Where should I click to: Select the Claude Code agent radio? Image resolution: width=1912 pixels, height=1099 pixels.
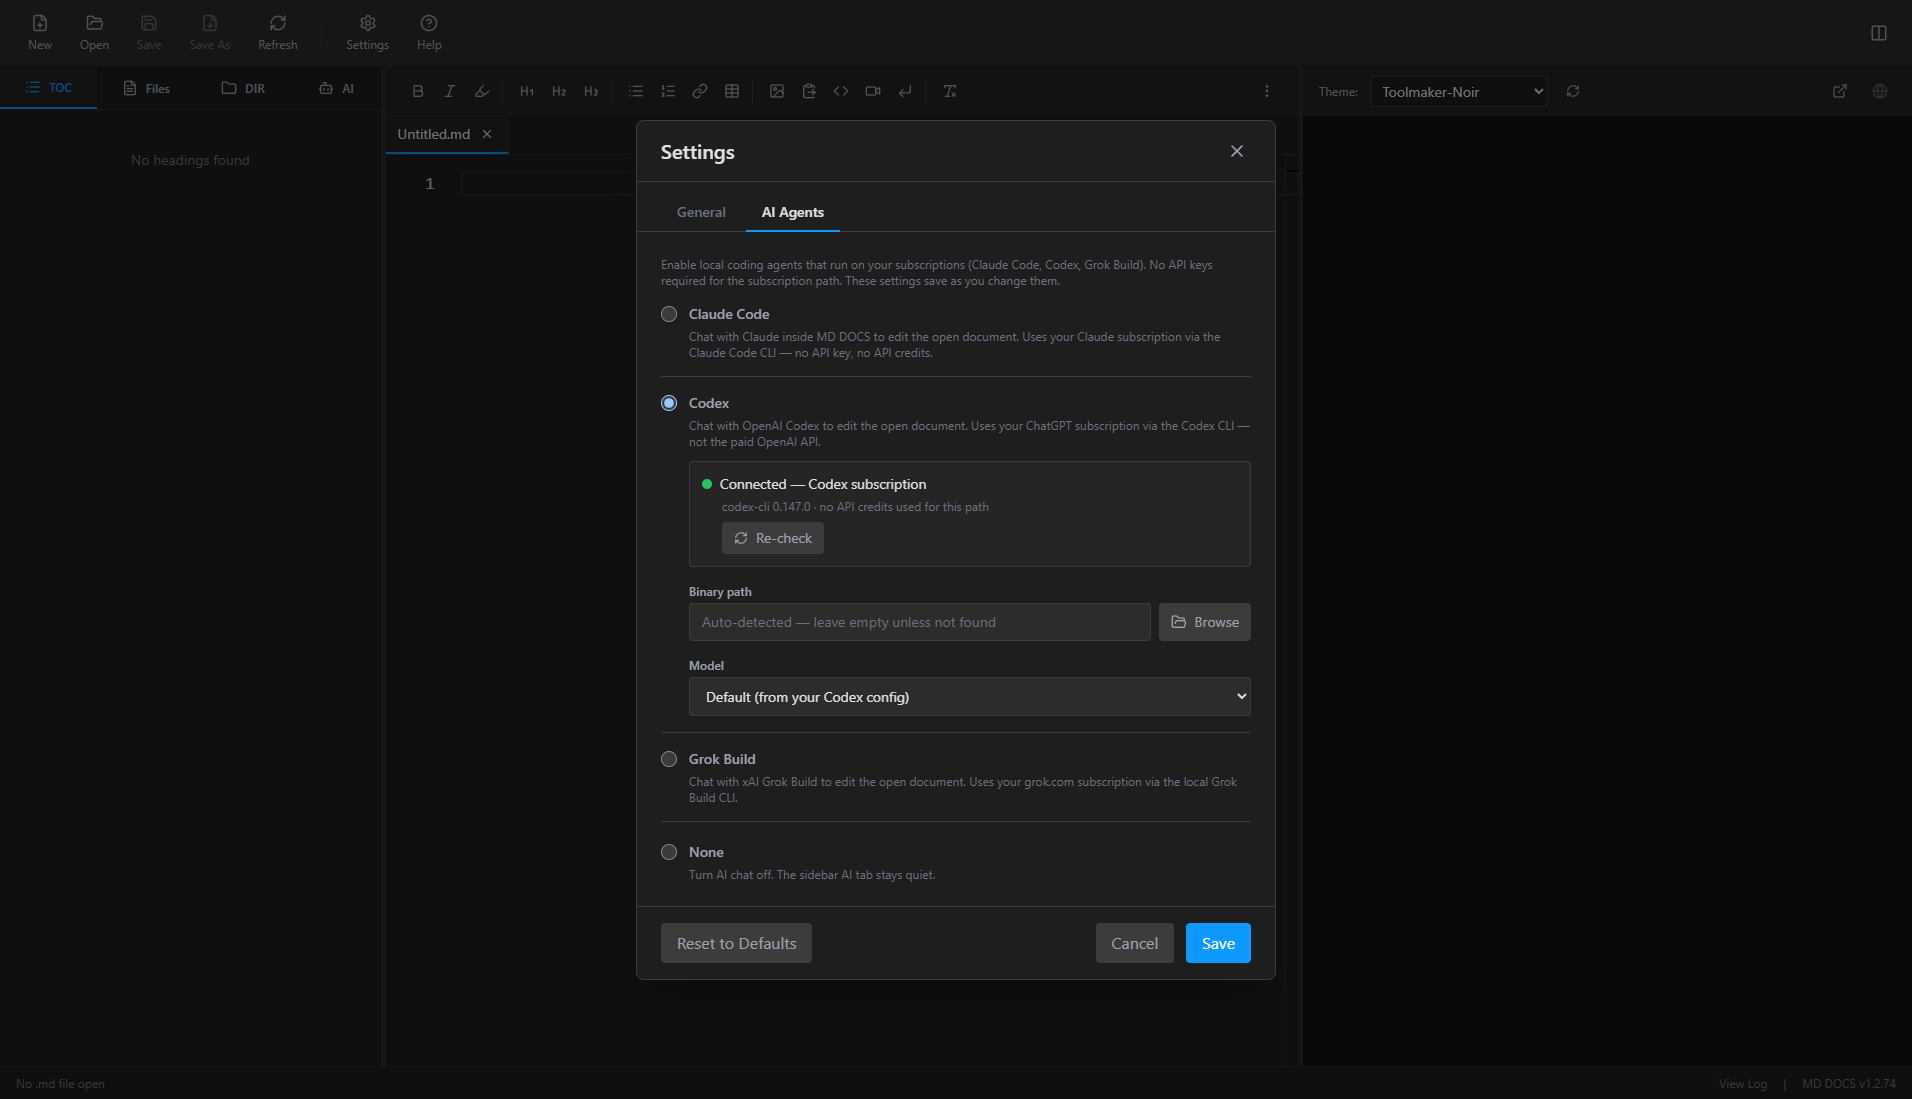pos(669,314)
